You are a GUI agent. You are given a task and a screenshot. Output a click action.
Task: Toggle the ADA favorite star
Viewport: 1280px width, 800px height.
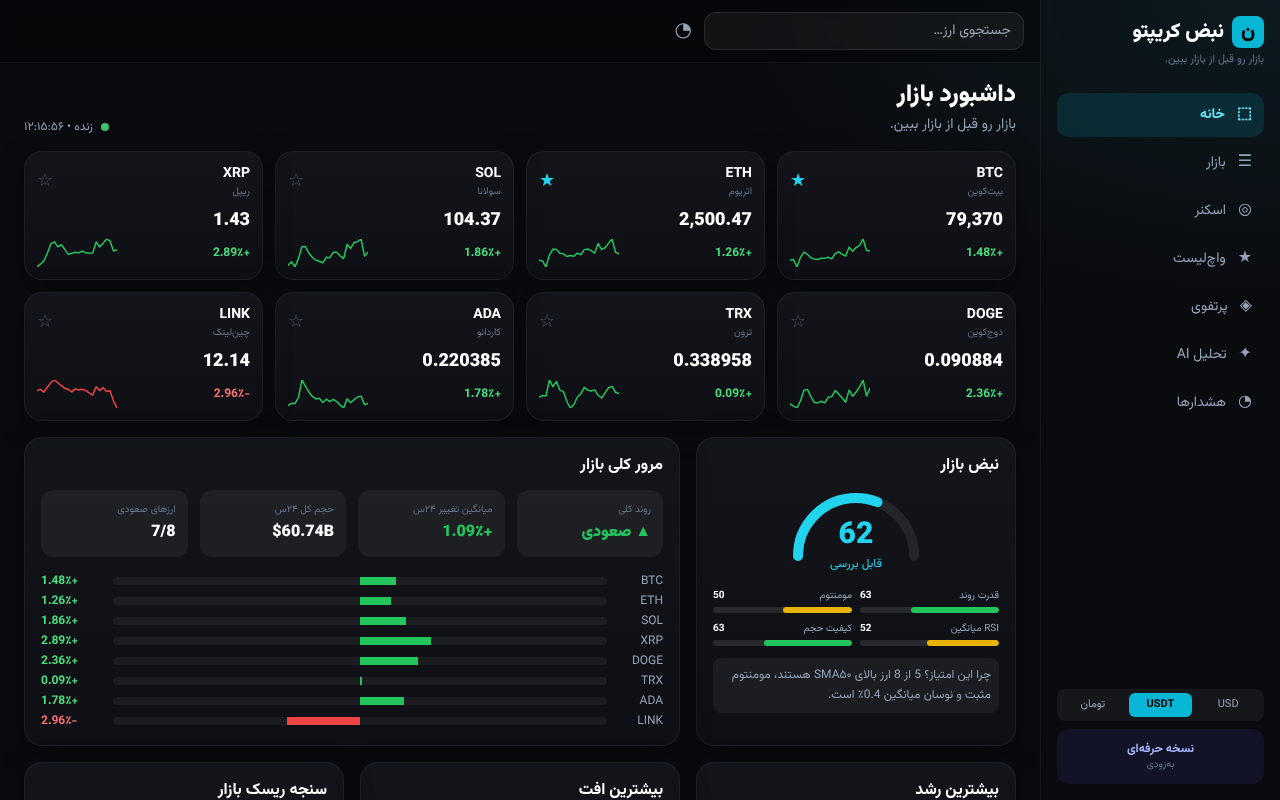tap(296, 321)
